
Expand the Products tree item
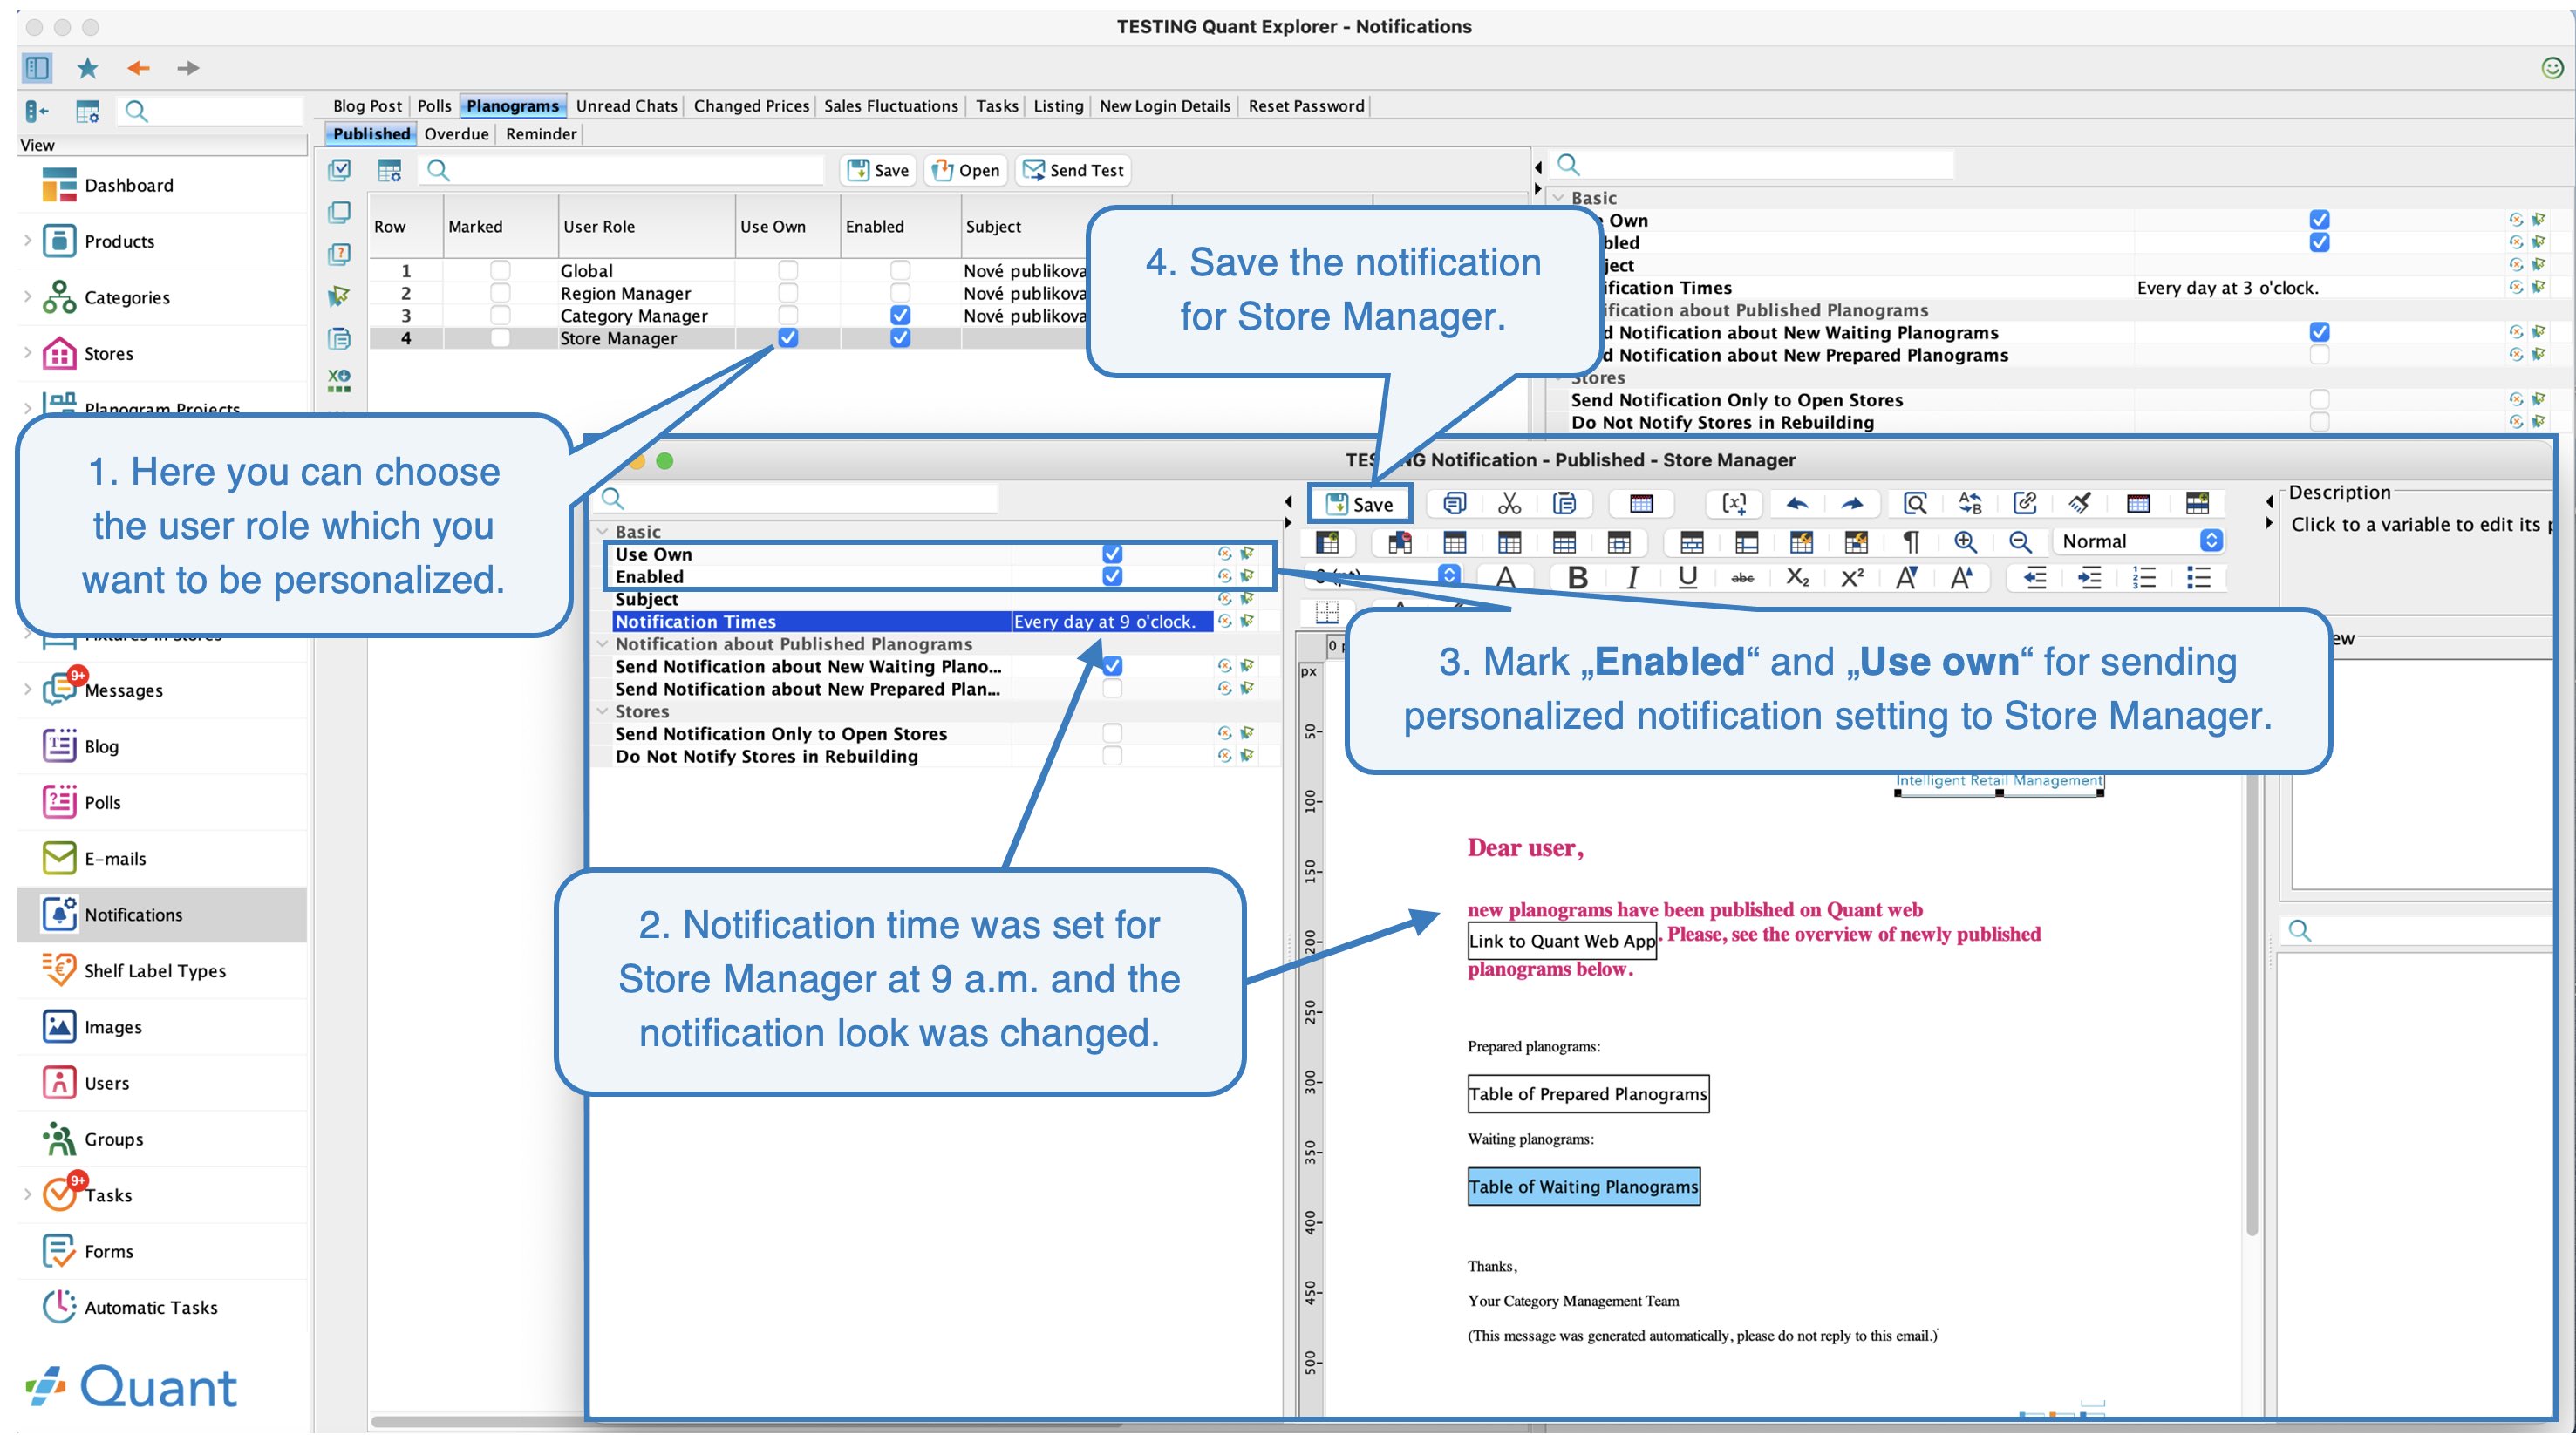27,241
